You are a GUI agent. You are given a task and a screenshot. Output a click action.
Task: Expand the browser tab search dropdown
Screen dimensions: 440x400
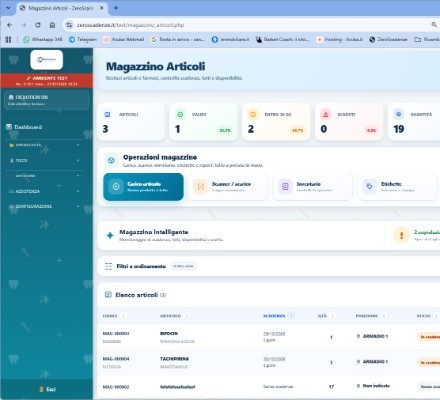point(8,8)
